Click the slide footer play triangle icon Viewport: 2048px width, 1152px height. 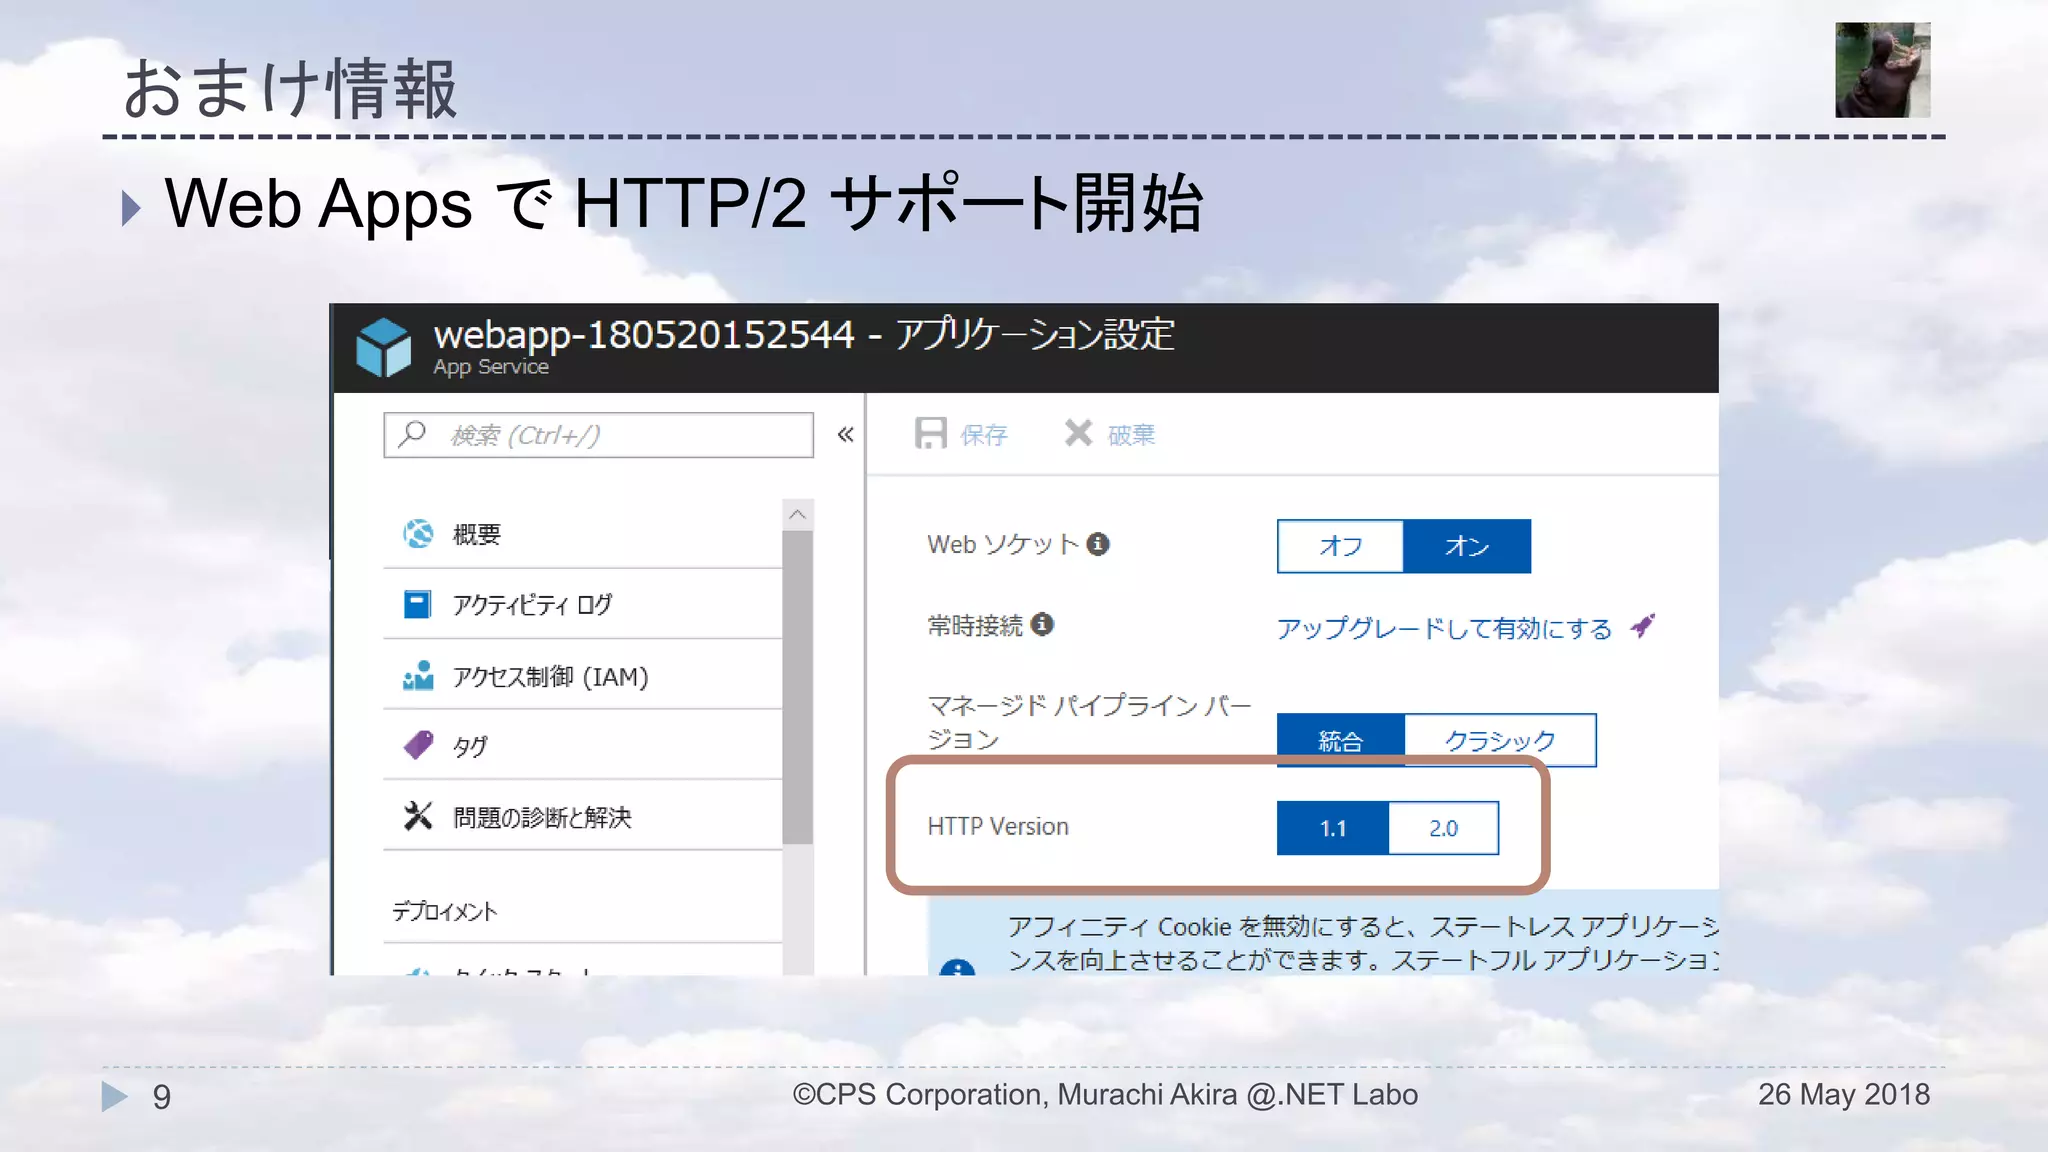(115, 1096)
